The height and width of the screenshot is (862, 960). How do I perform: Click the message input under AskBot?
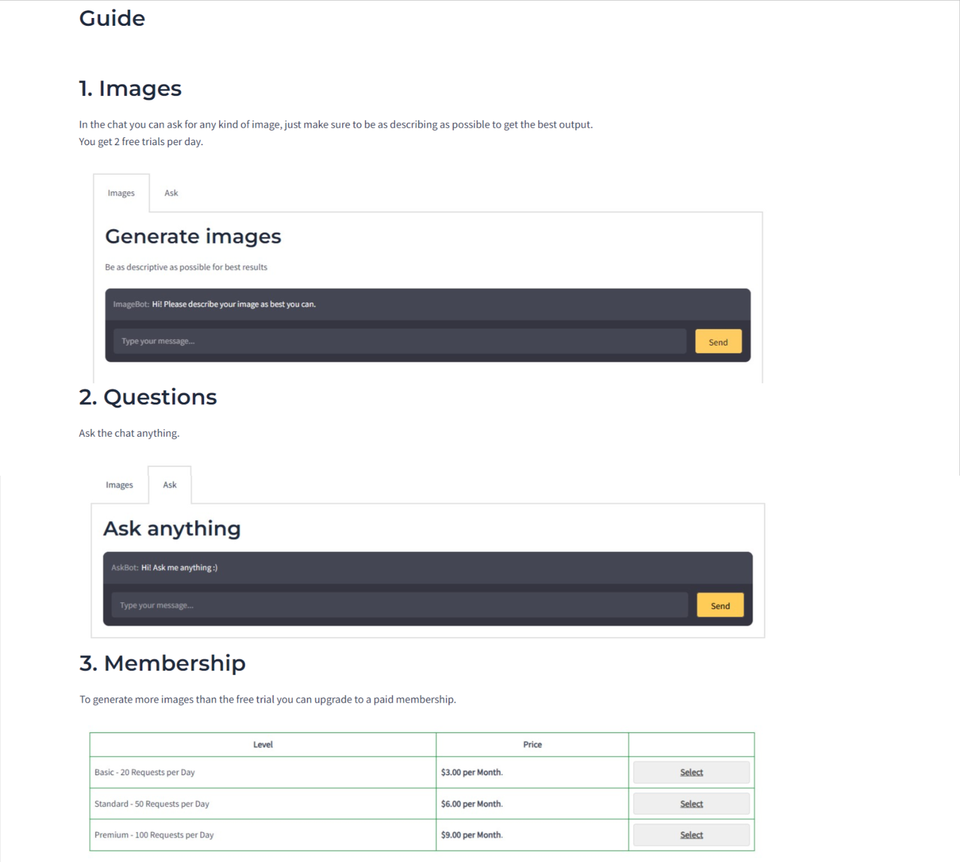(x=400, y=604)
